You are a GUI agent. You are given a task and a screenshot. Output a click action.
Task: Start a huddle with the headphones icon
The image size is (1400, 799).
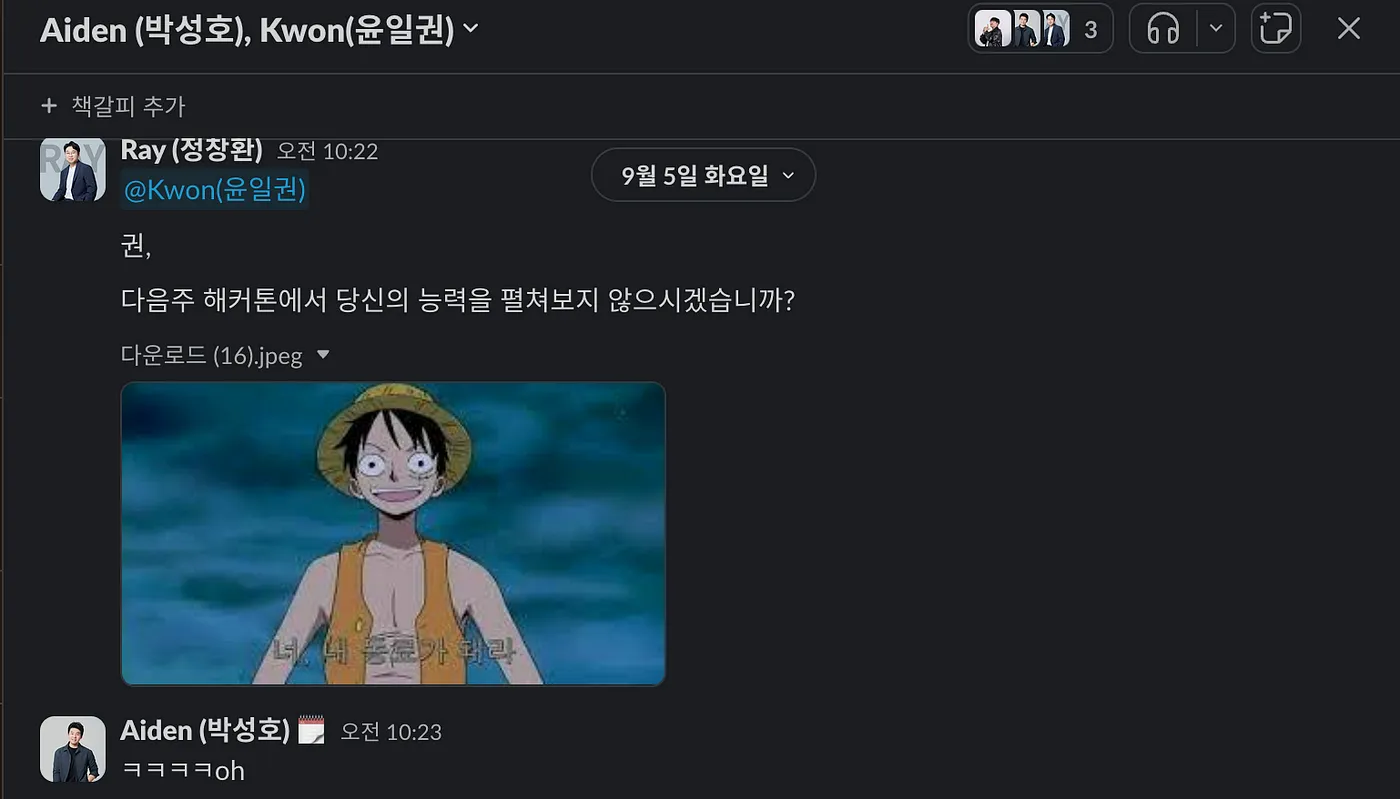(1163, 29)
